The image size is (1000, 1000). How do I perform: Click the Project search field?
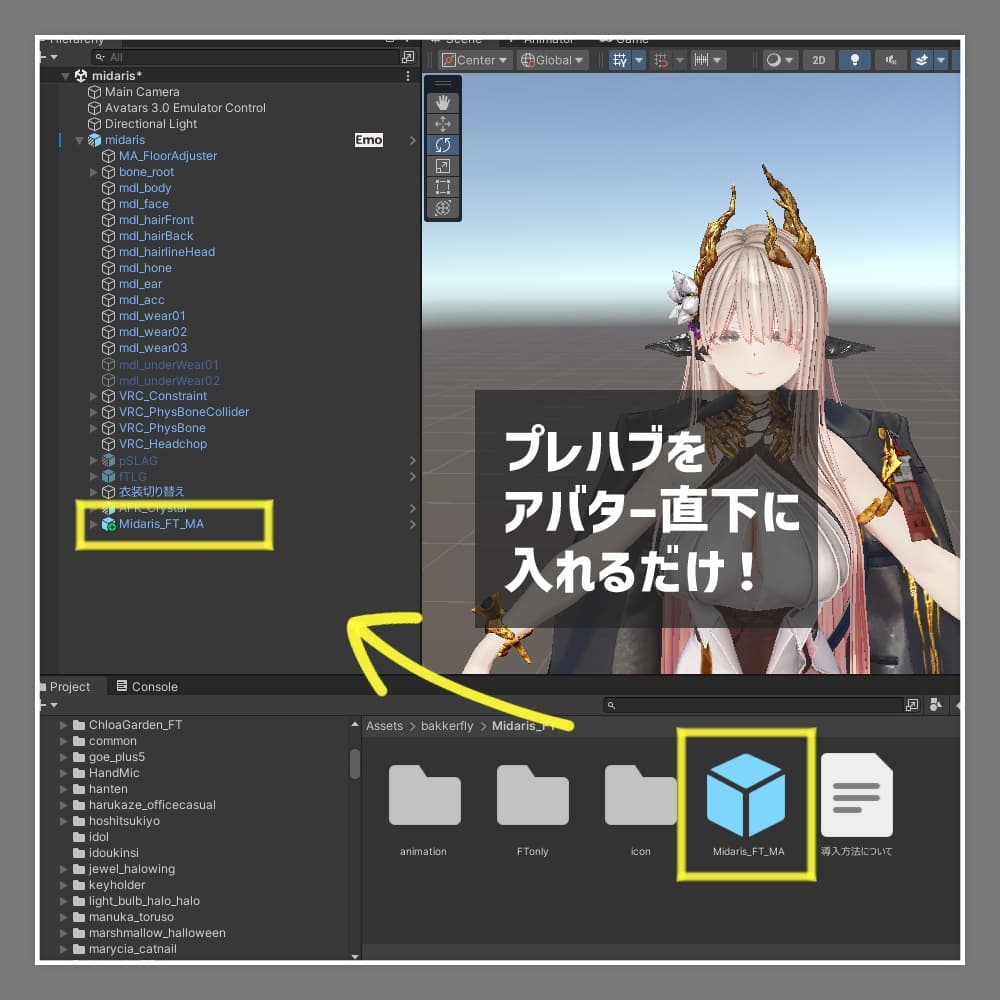pyautogui.click(x=753, y=705)
